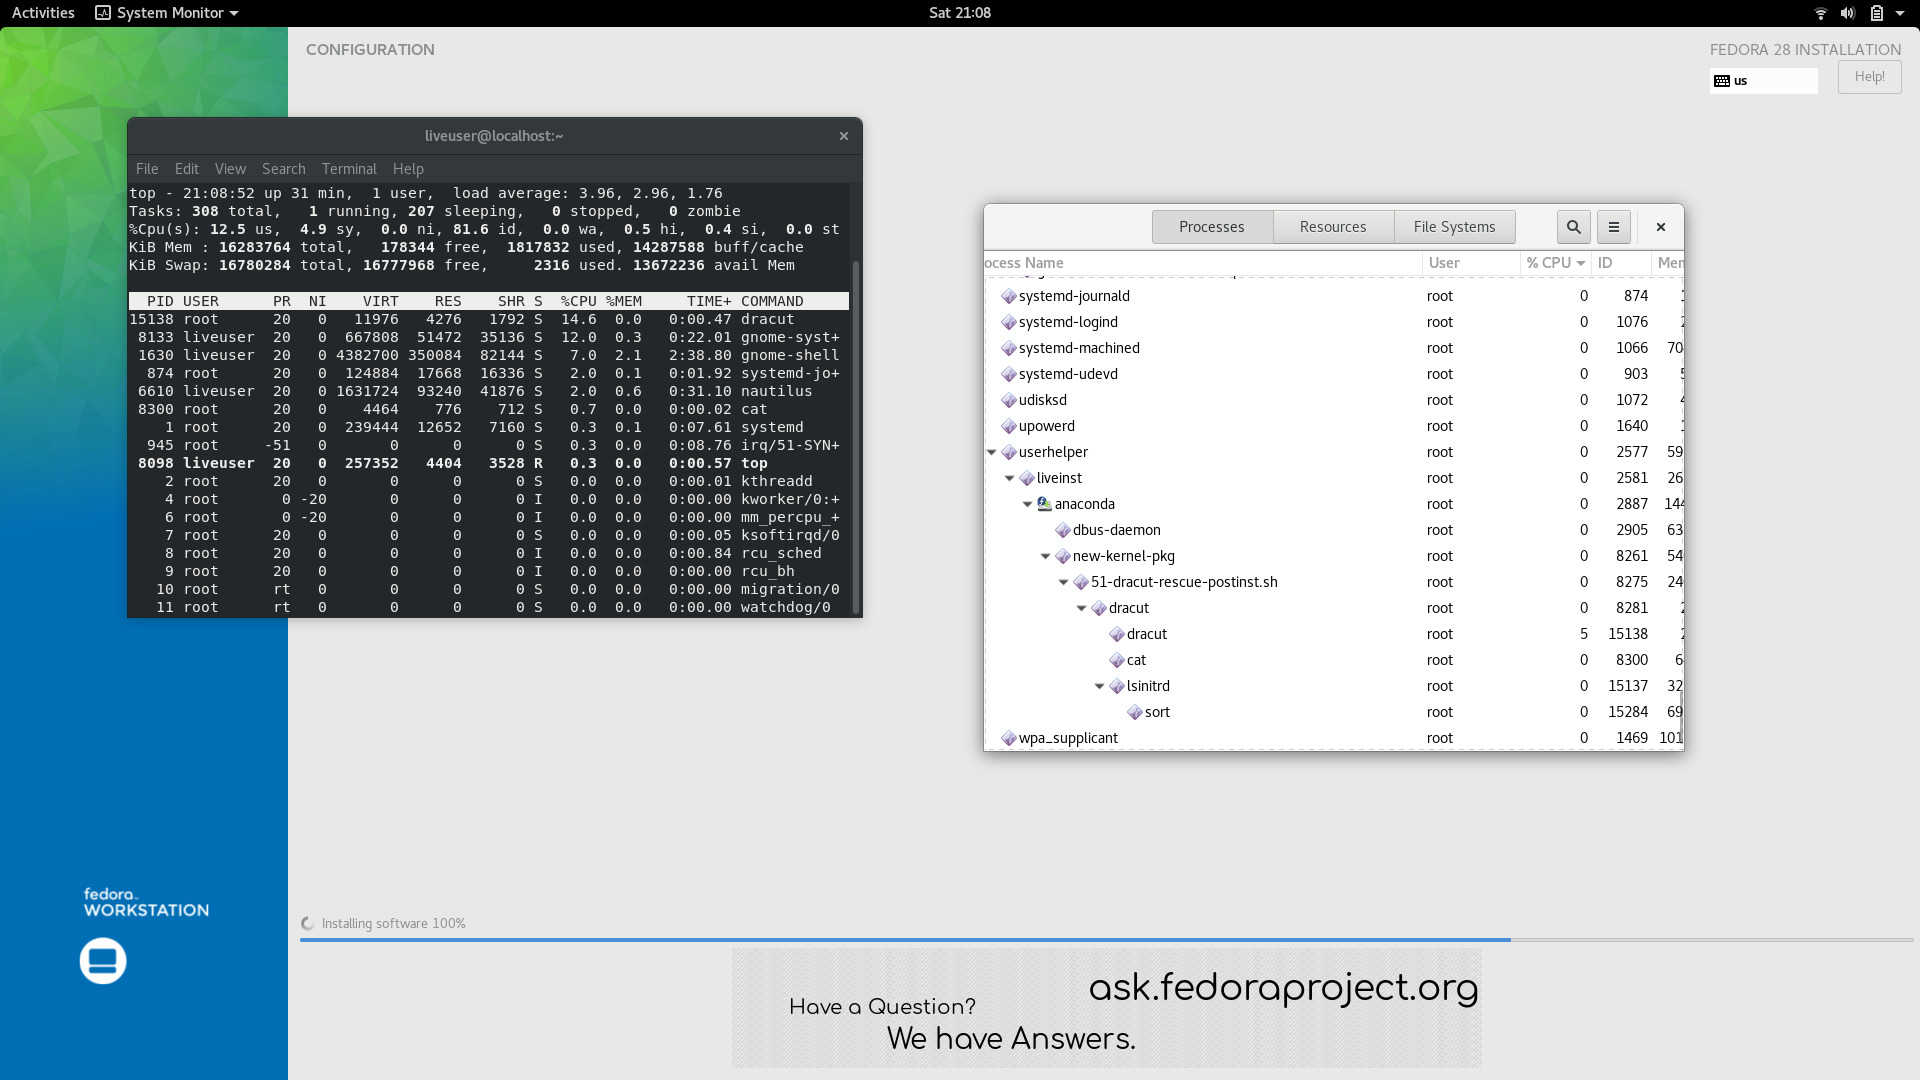1920x1080 pixels.
Task: Select the upowerd process row
Action: [x=1334, y=426]
